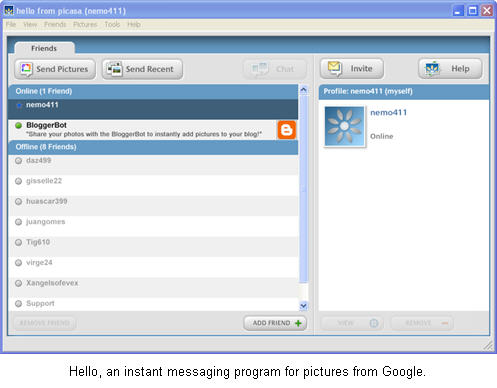Click the VIEW button in profile panel
Viewport: 497px width, 388px height.
352,323
